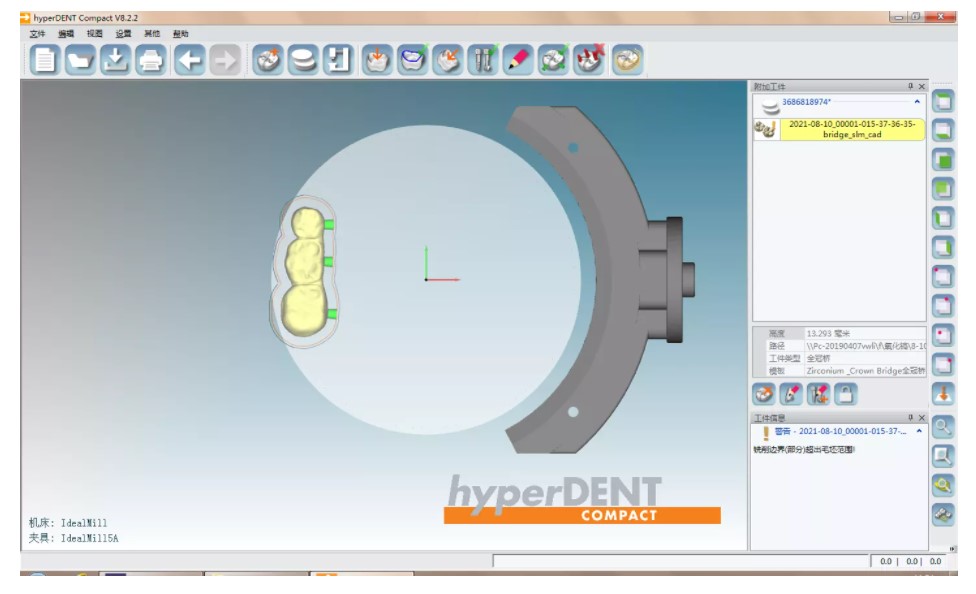Click the 全冠桥 part type value
976x594 pixels.
pos(819,359)
